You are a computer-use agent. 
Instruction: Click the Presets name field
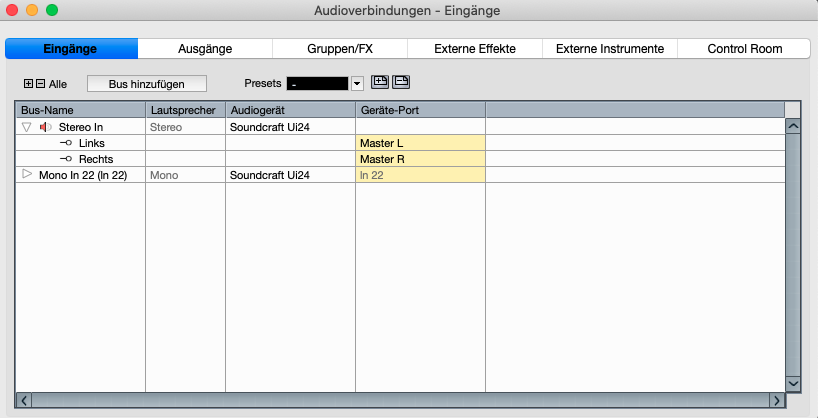point(317,84)
